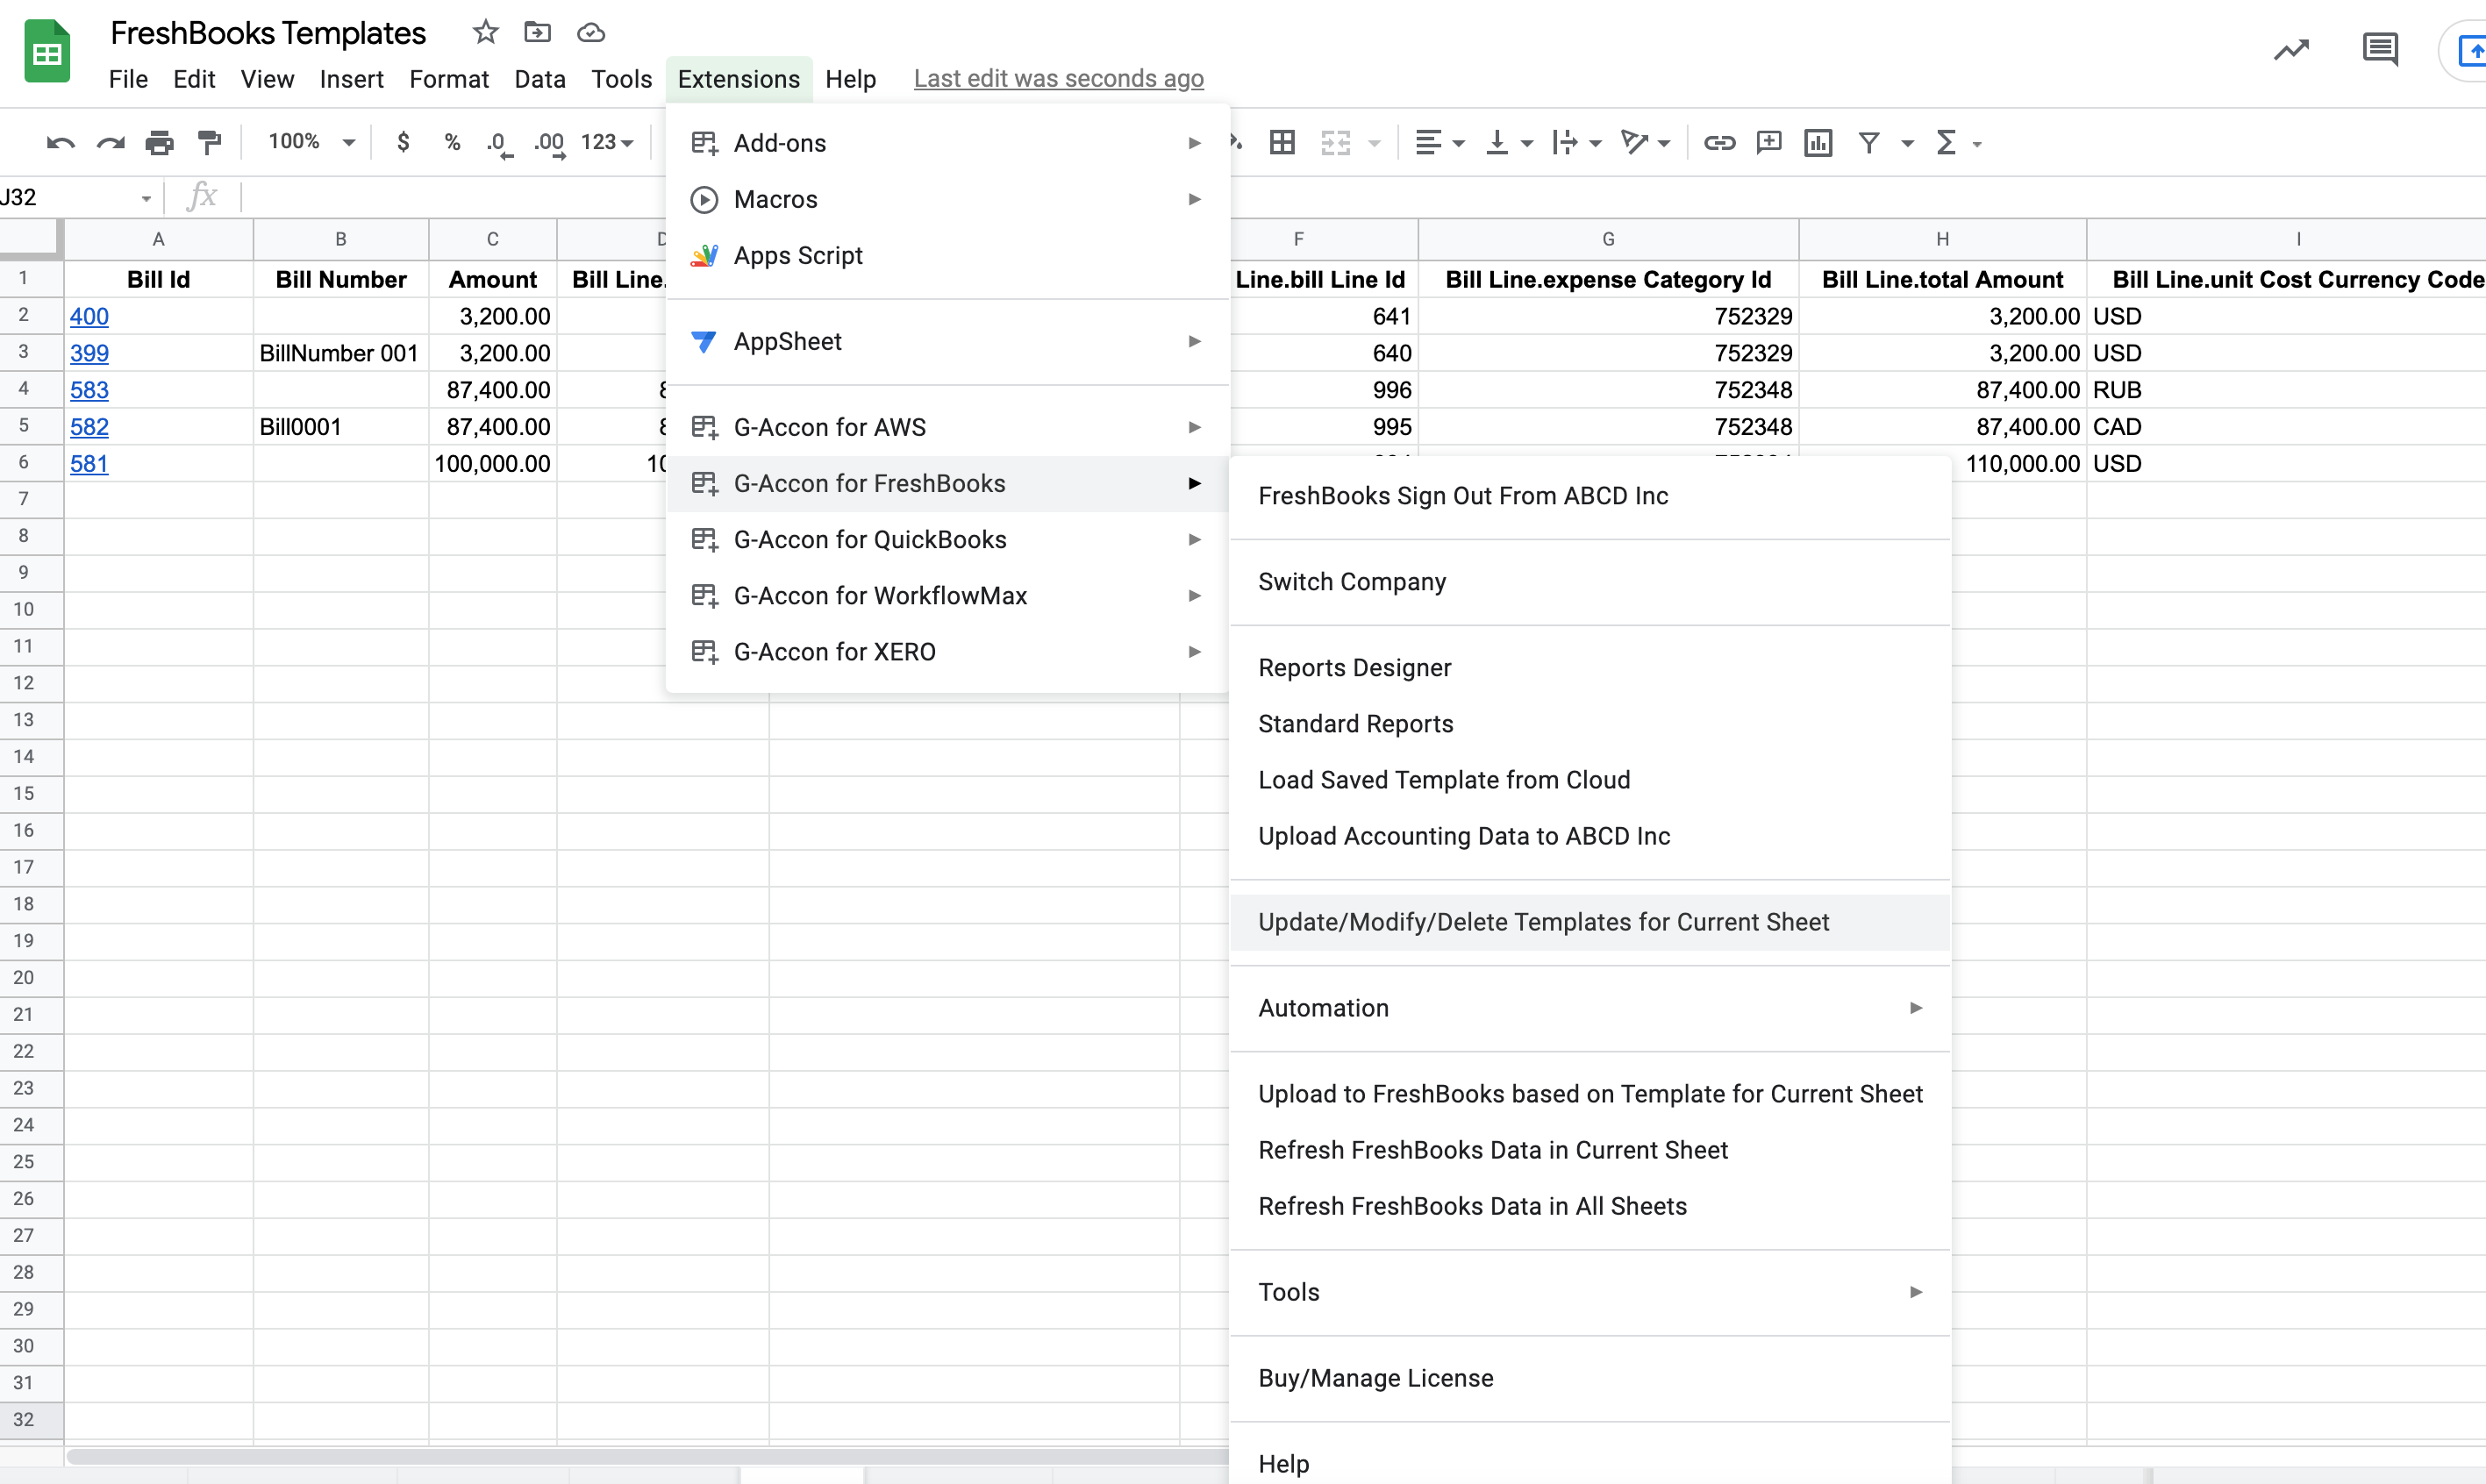Click the Redo icon

[x=110, y=143]
